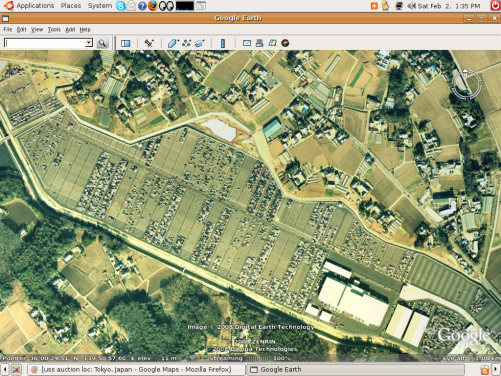Viewport: 501px width, 376px height.
Task: Toggle the sidebar panel icon
Action: 126,43
